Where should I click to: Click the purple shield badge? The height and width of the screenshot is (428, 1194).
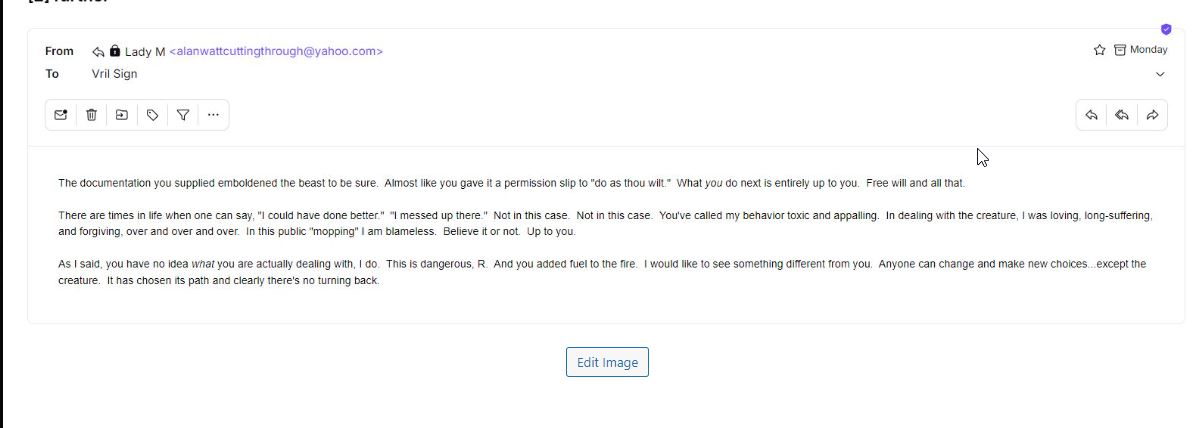click(1166, 29)
